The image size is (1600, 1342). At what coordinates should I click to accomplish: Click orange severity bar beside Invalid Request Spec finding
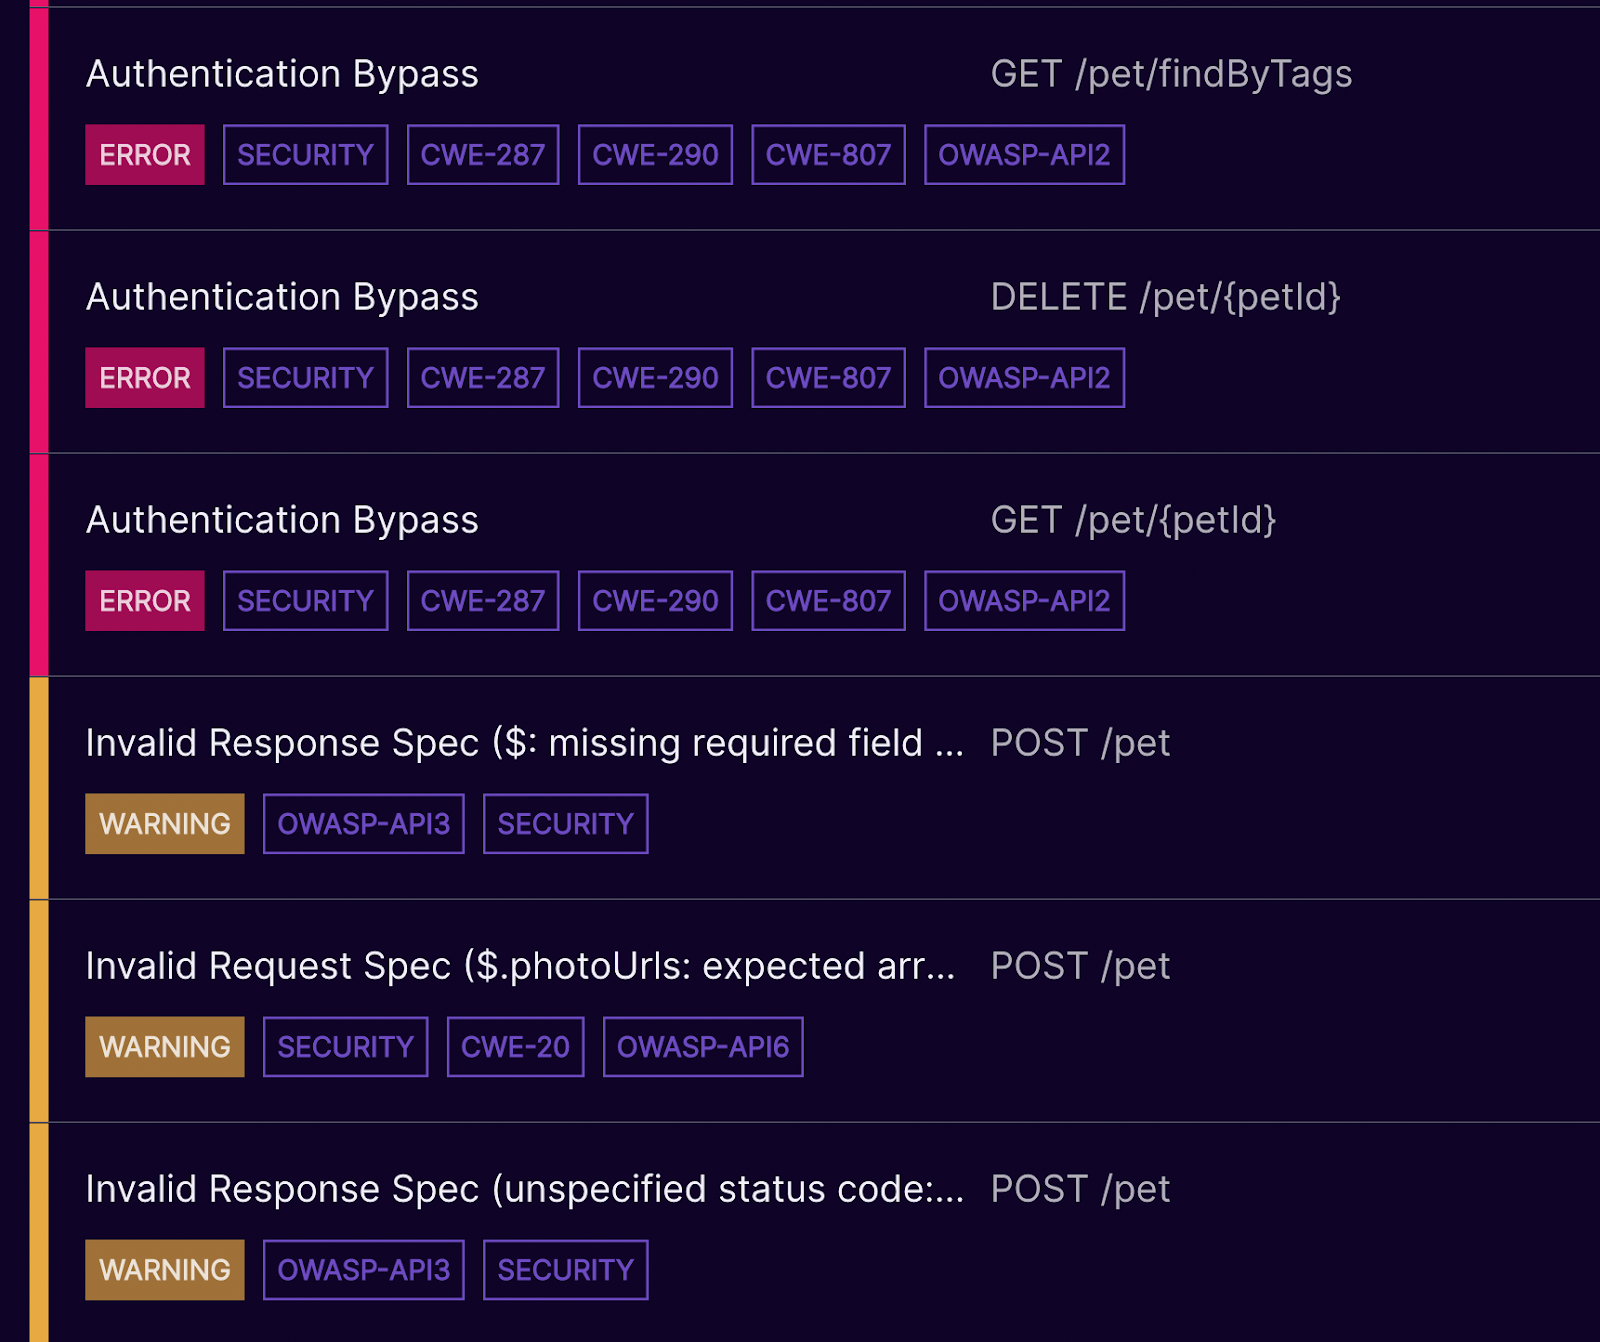click(x=39, y=1011)
